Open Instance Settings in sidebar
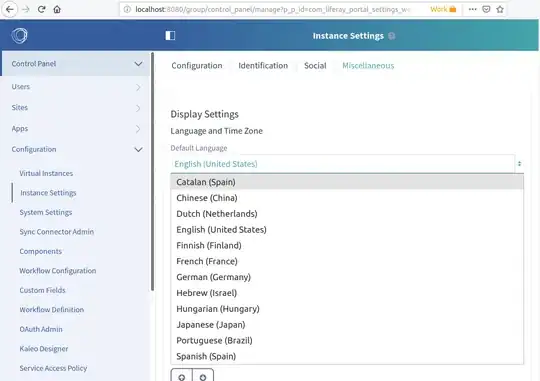This screenshot has height=381, width=540. [48, 193]
